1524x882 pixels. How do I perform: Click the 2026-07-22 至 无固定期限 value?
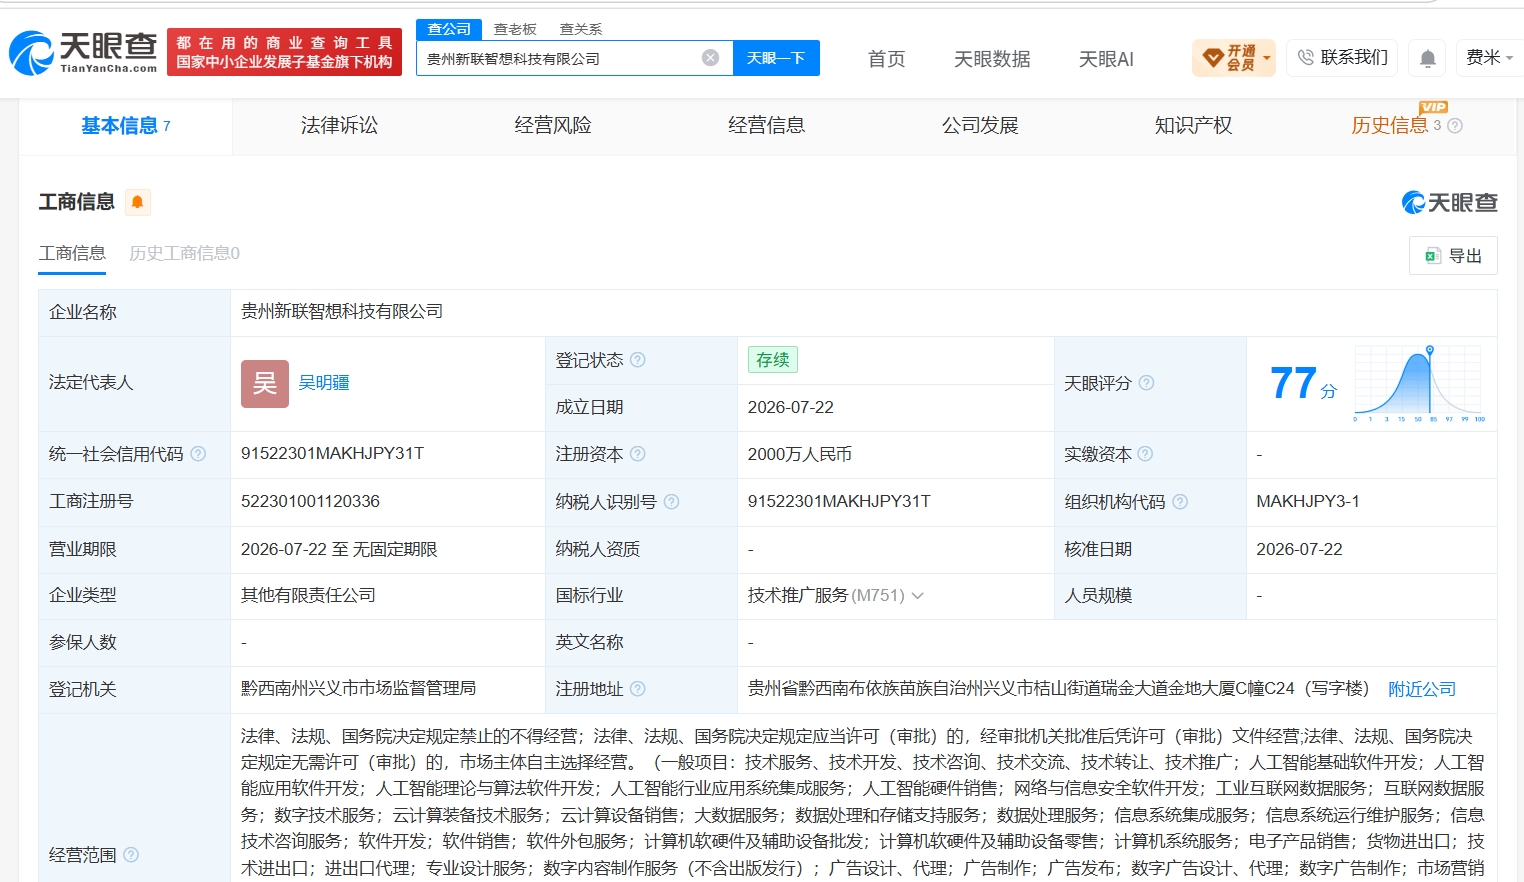click(339, 549)
